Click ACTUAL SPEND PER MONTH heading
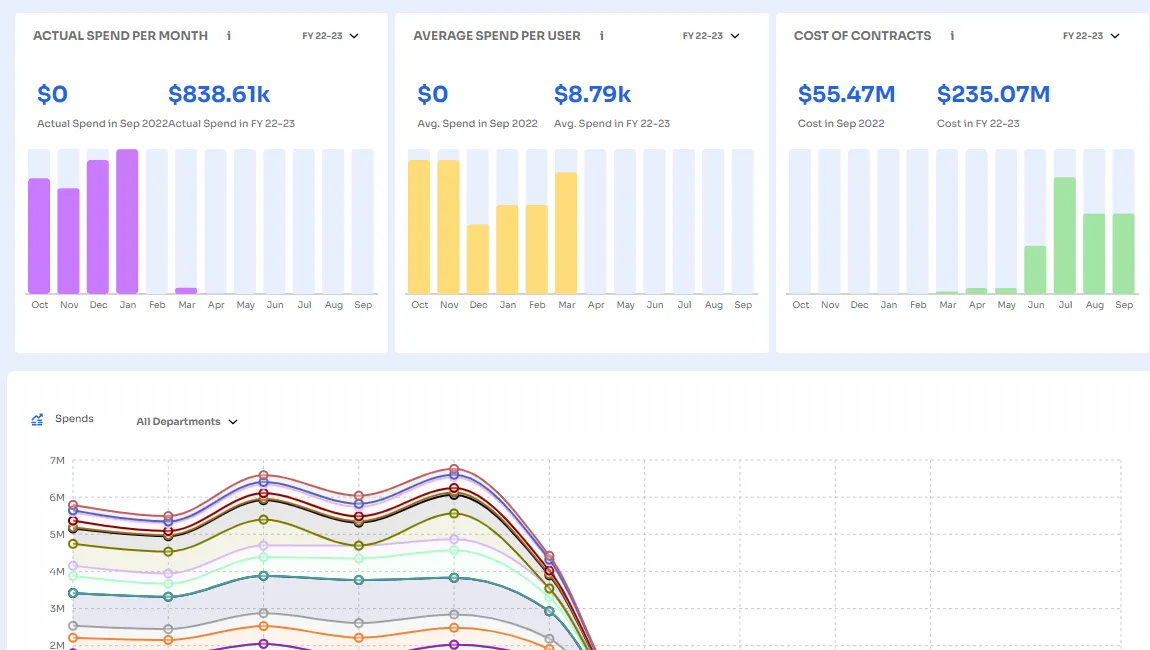 point(120,35)
